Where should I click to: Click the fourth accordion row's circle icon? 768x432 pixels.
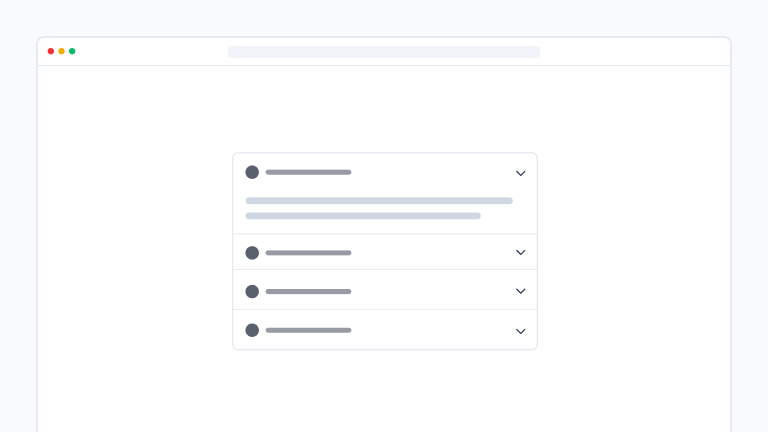pos(252,330)
